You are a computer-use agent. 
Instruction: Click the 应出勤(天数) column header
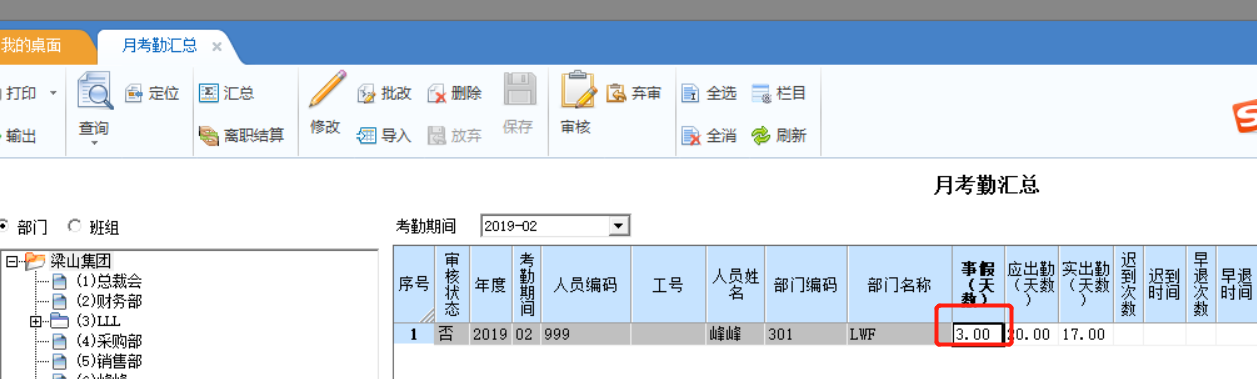tap(1031, 284)
